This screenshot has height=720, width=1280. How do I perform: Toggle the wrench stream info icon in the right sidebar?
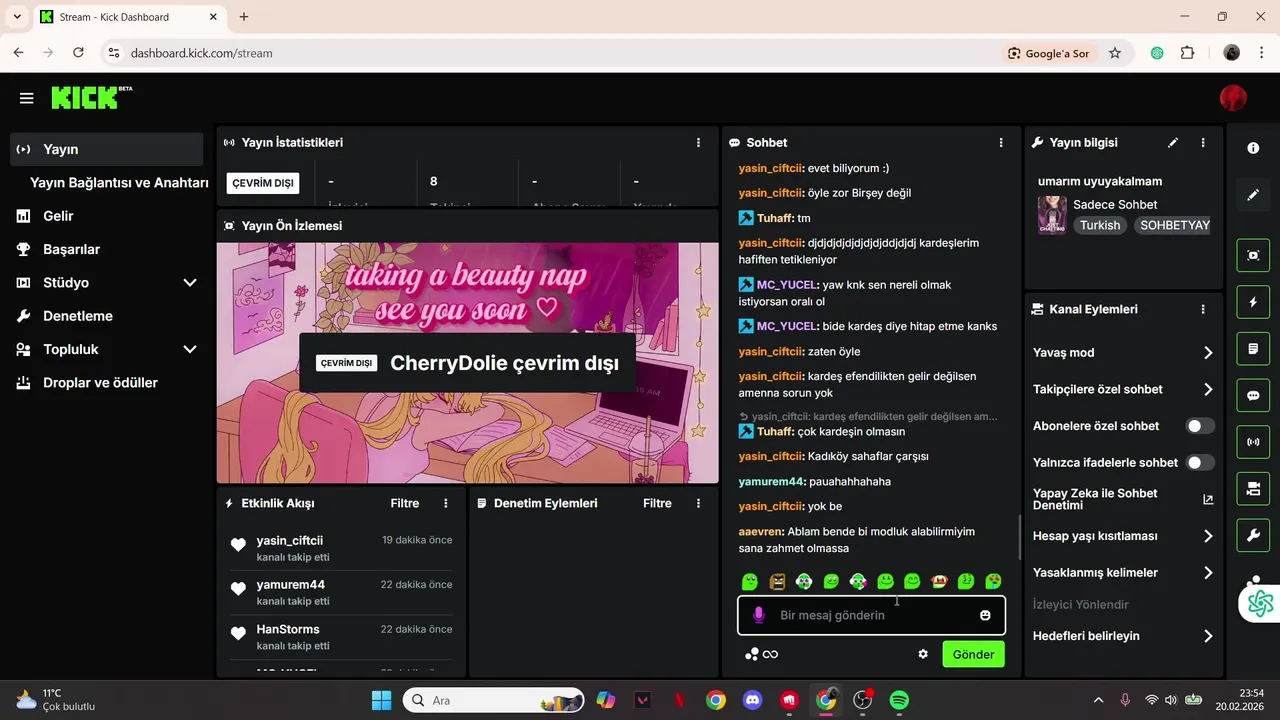pos(1253,536)
